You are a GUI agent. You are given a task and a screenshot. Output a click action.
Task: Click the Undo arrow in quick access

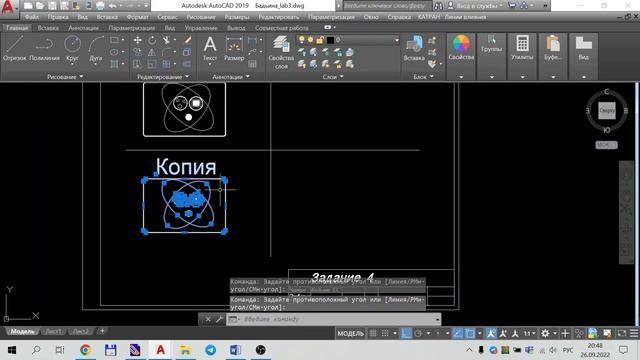pyautogui.click(x=112, y=6)
